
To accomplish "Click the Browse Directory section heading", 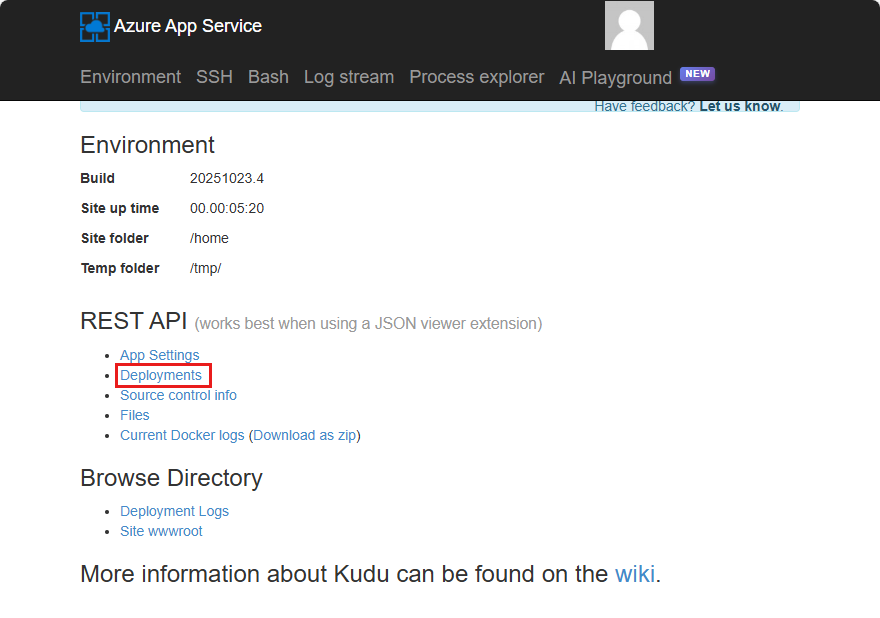I will (x=171, y=478).
